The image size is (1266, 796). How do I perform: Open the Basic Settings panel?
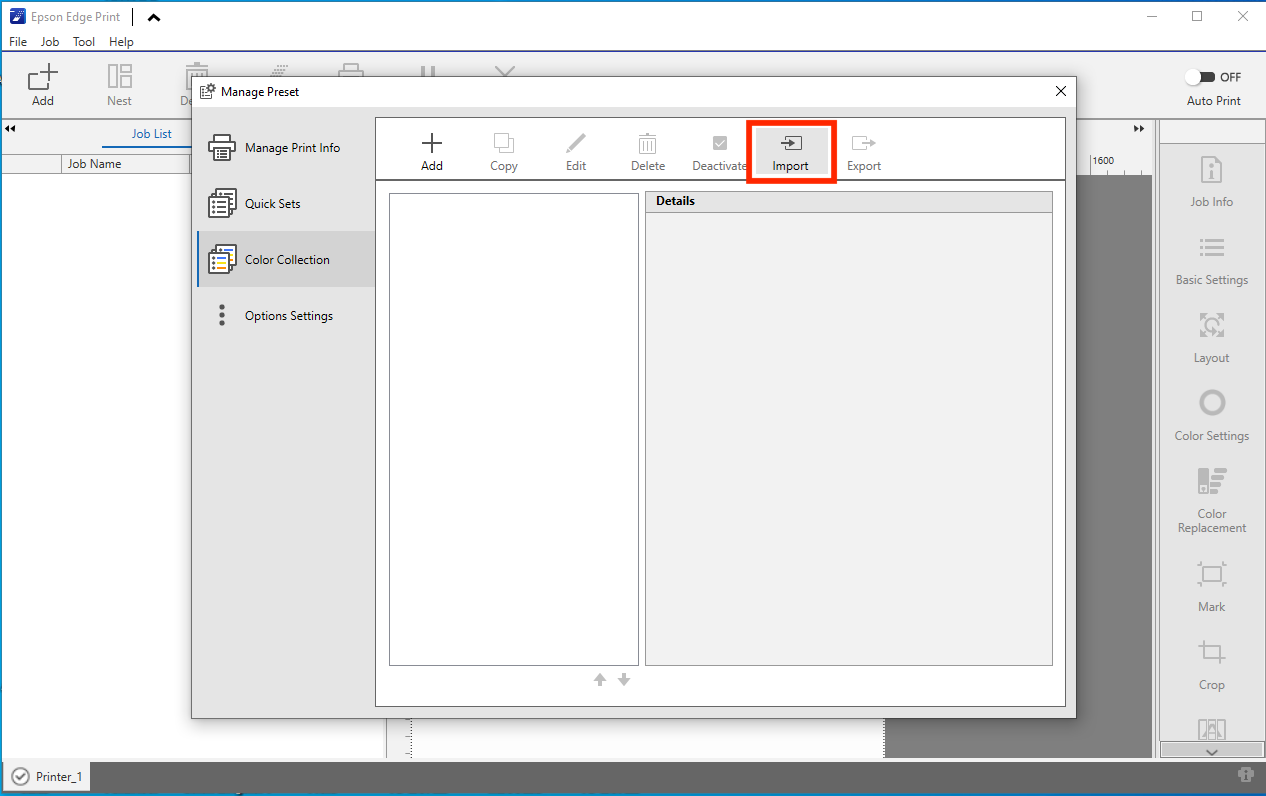(1211, 260)
